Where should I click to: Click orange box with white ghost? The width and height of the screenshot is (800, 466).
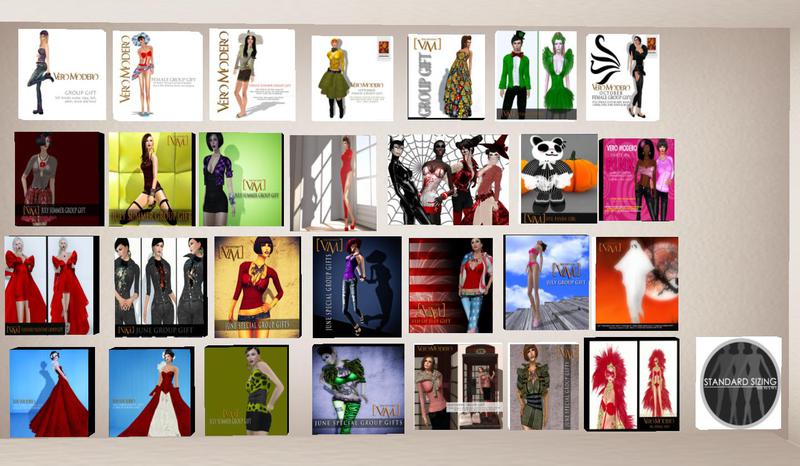[637, 283]
